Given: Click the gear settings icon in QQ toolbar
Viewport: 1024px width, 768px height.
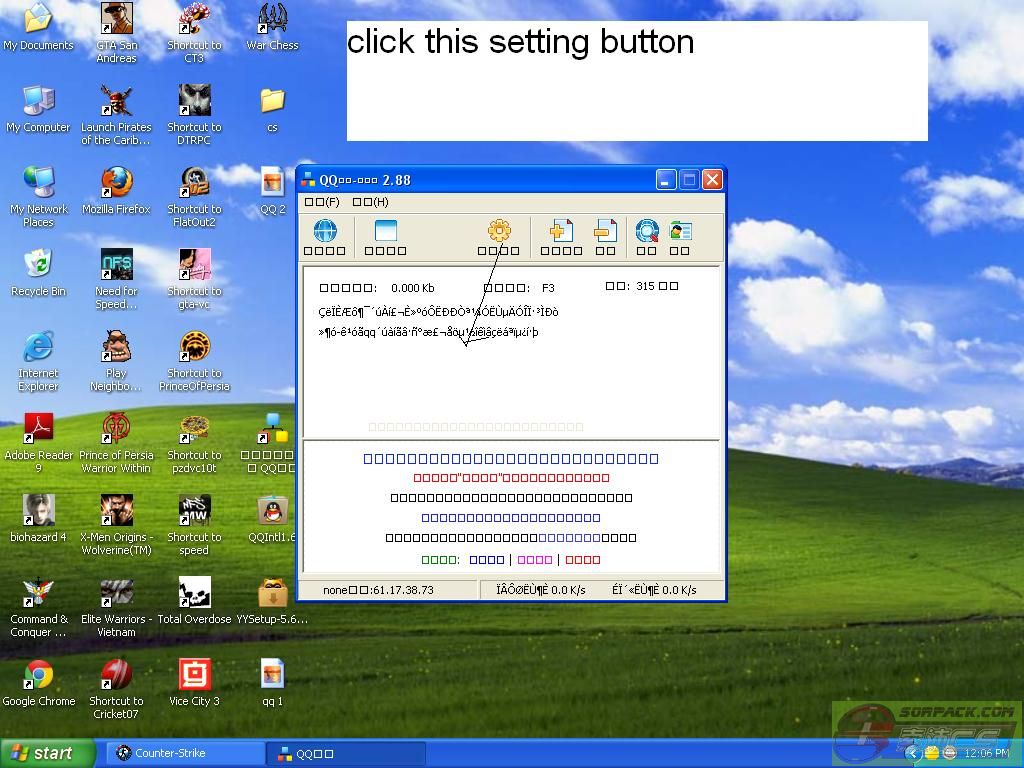Looking at the screenshot, I should click(x=499, y=231).
